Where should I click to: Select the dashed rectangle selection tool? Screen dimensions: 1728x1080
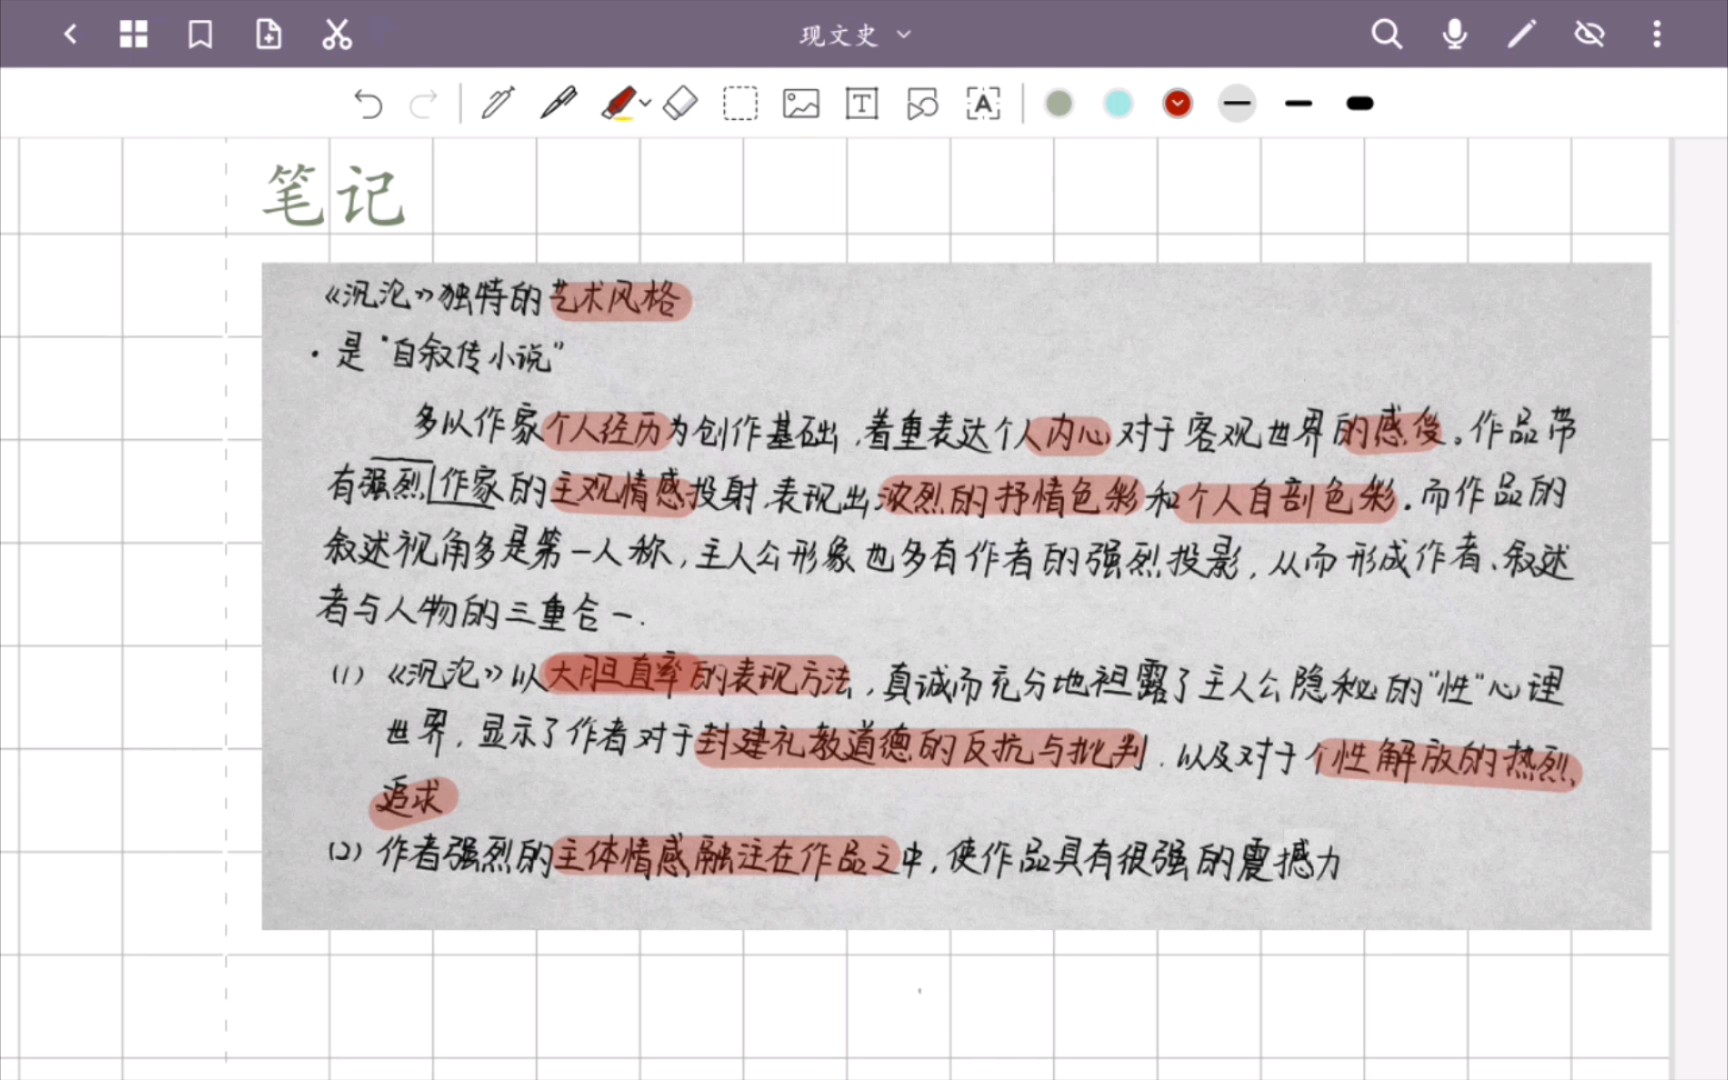[x=740, y=103]
